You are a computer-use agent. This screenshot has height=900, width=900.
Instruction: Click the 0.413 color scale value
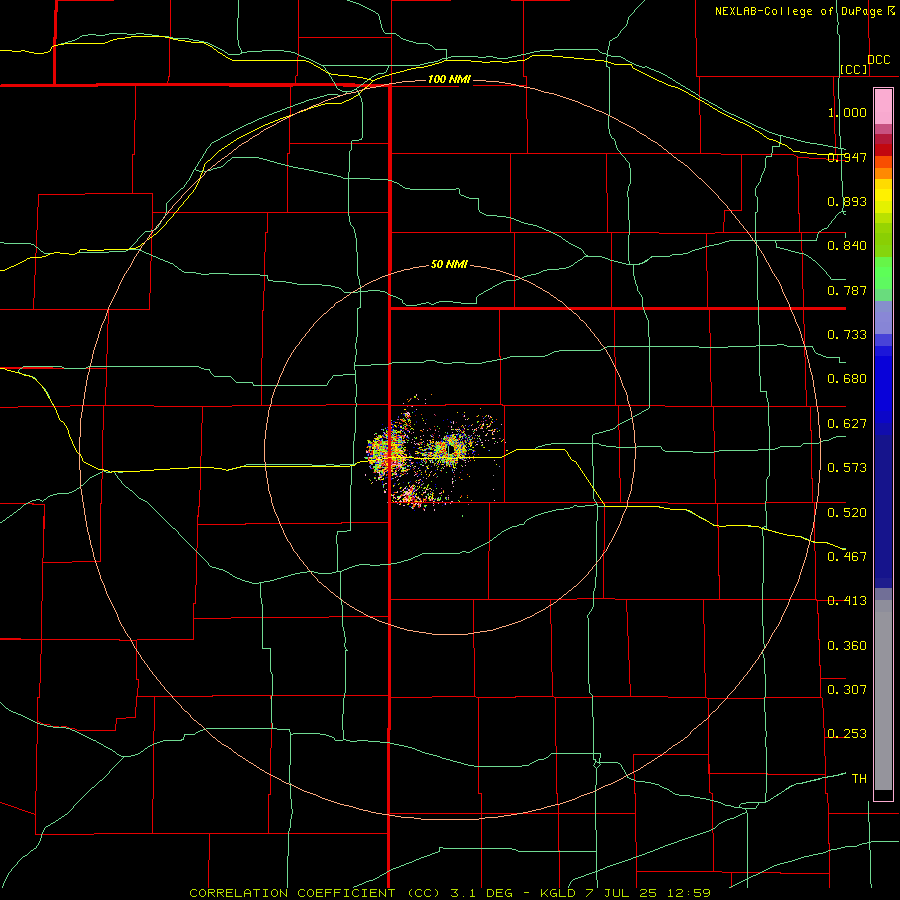pos(847,601)
